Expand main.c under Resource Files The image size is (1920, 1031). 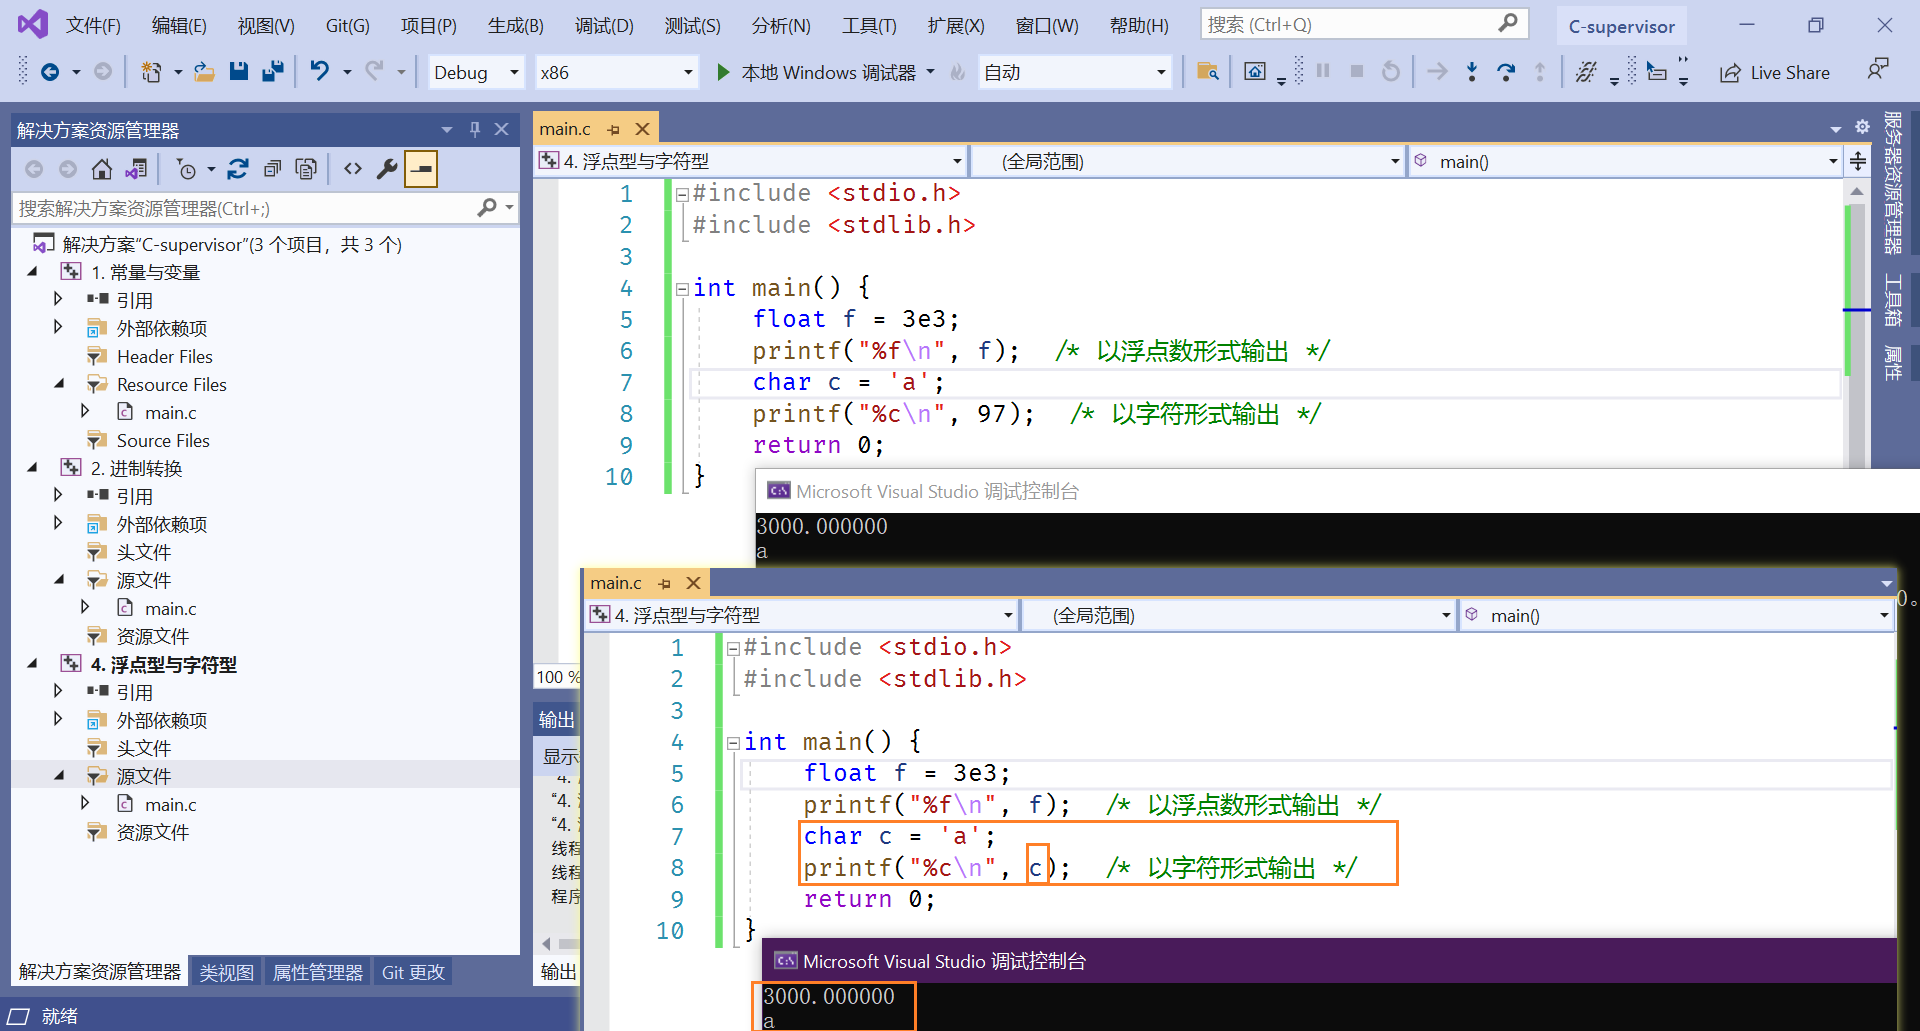click(86, 411)
